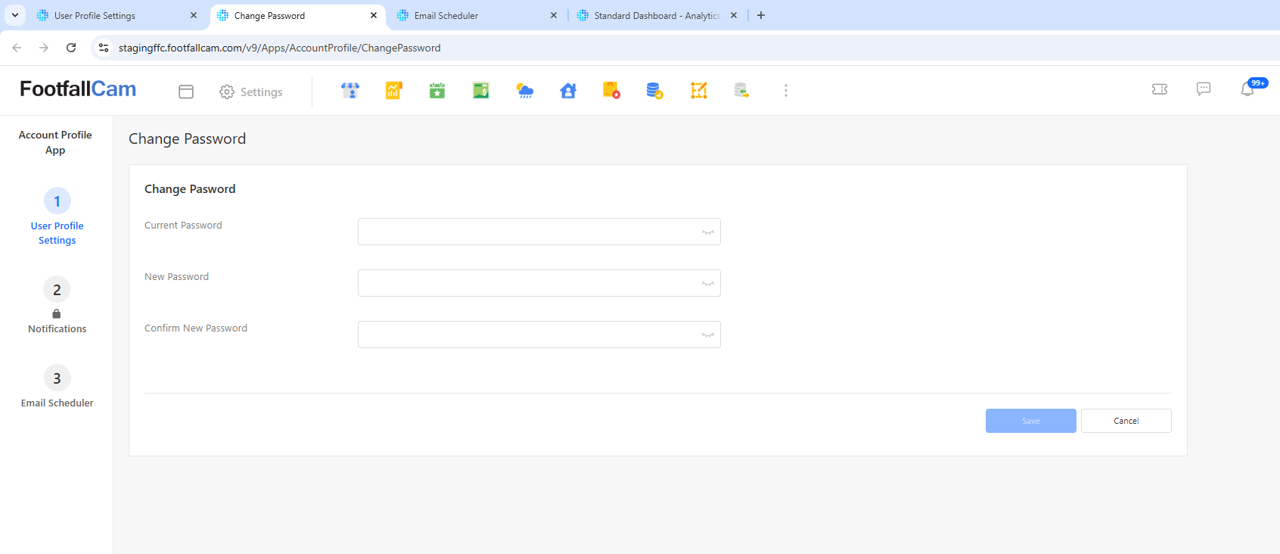This screenshot has height=554, width=1280.
Task: Click the yellow analytics chart icon
Action: (393, 91)
